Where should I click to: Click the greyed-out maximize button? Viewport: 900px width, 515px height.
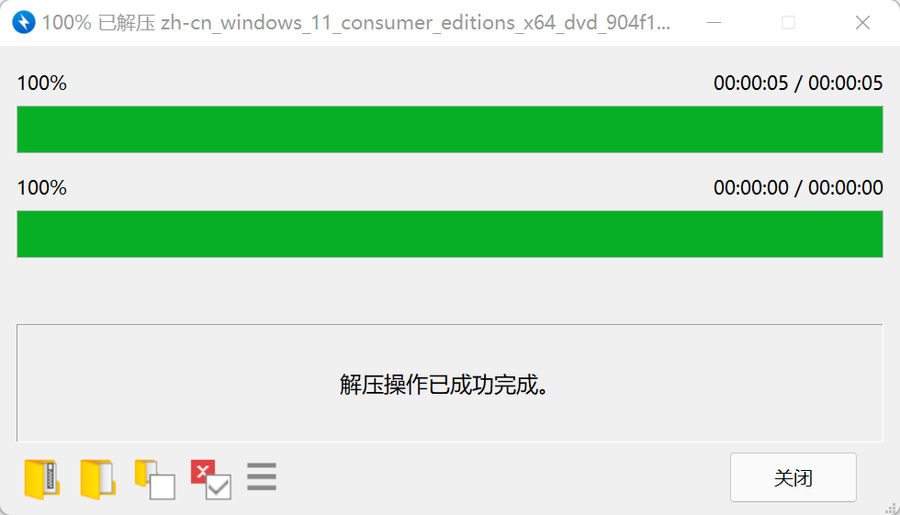(789, 23)
